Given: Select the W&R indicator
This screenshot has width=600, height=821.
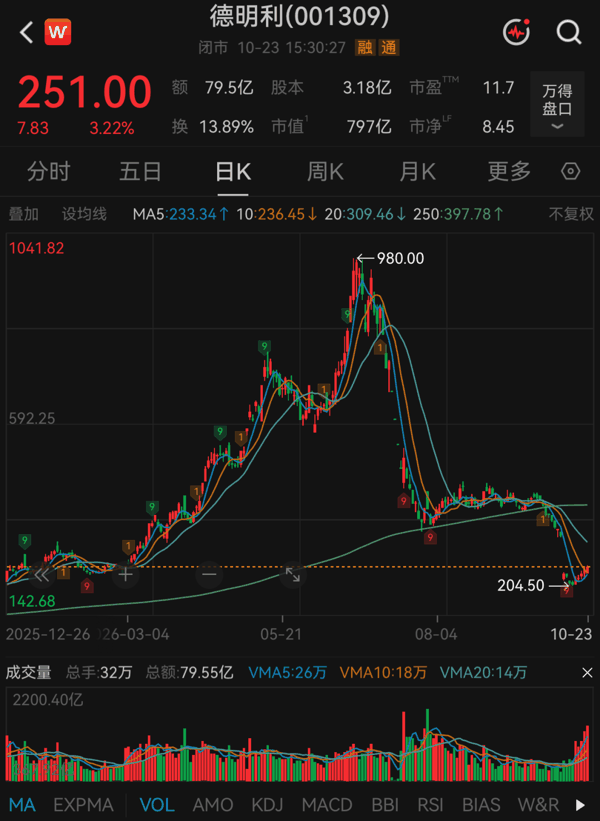Looking at the screenshot, I should [x=538, y=805].
